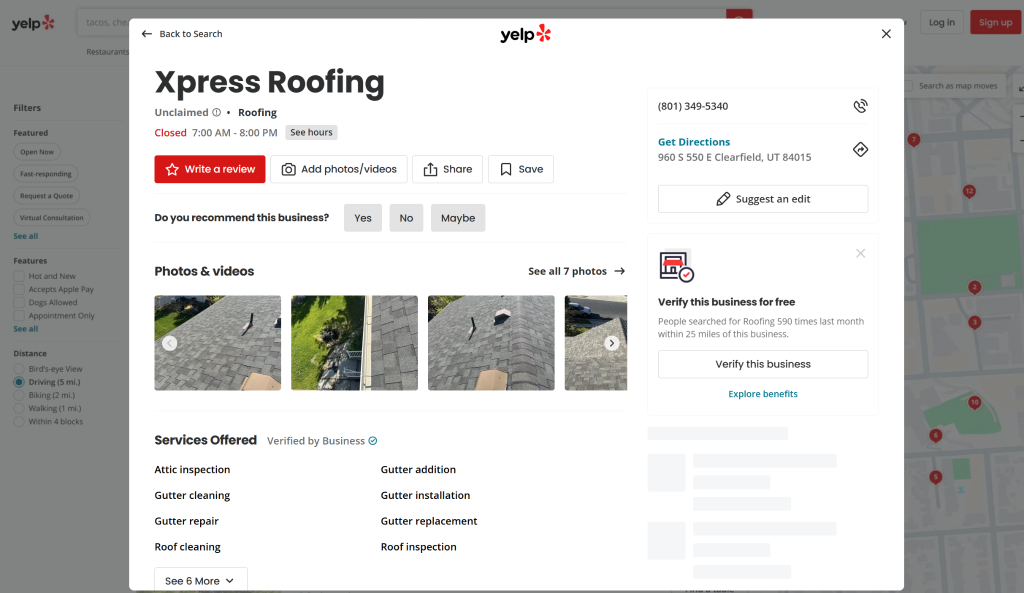Open the second photo of grass and gutter
This screenshot has height=593, width=1024.
(x=354, y=343)
